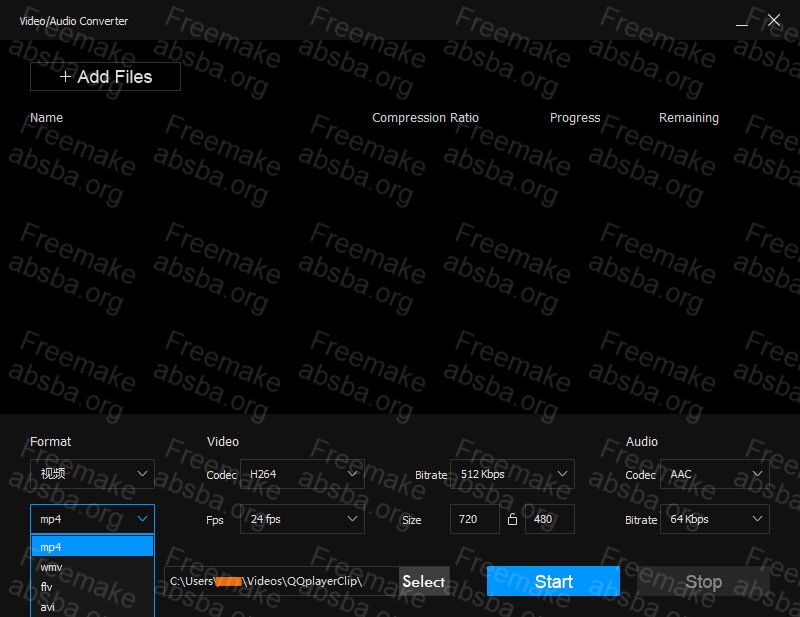Click the output folder path field
This screenshot has width=800, height=617.
coord(281,581)
